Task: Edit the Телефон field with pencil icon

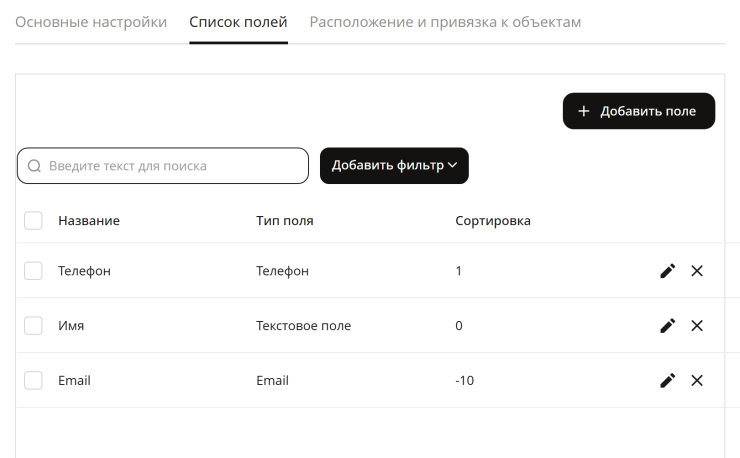Action: click(667, 271)
